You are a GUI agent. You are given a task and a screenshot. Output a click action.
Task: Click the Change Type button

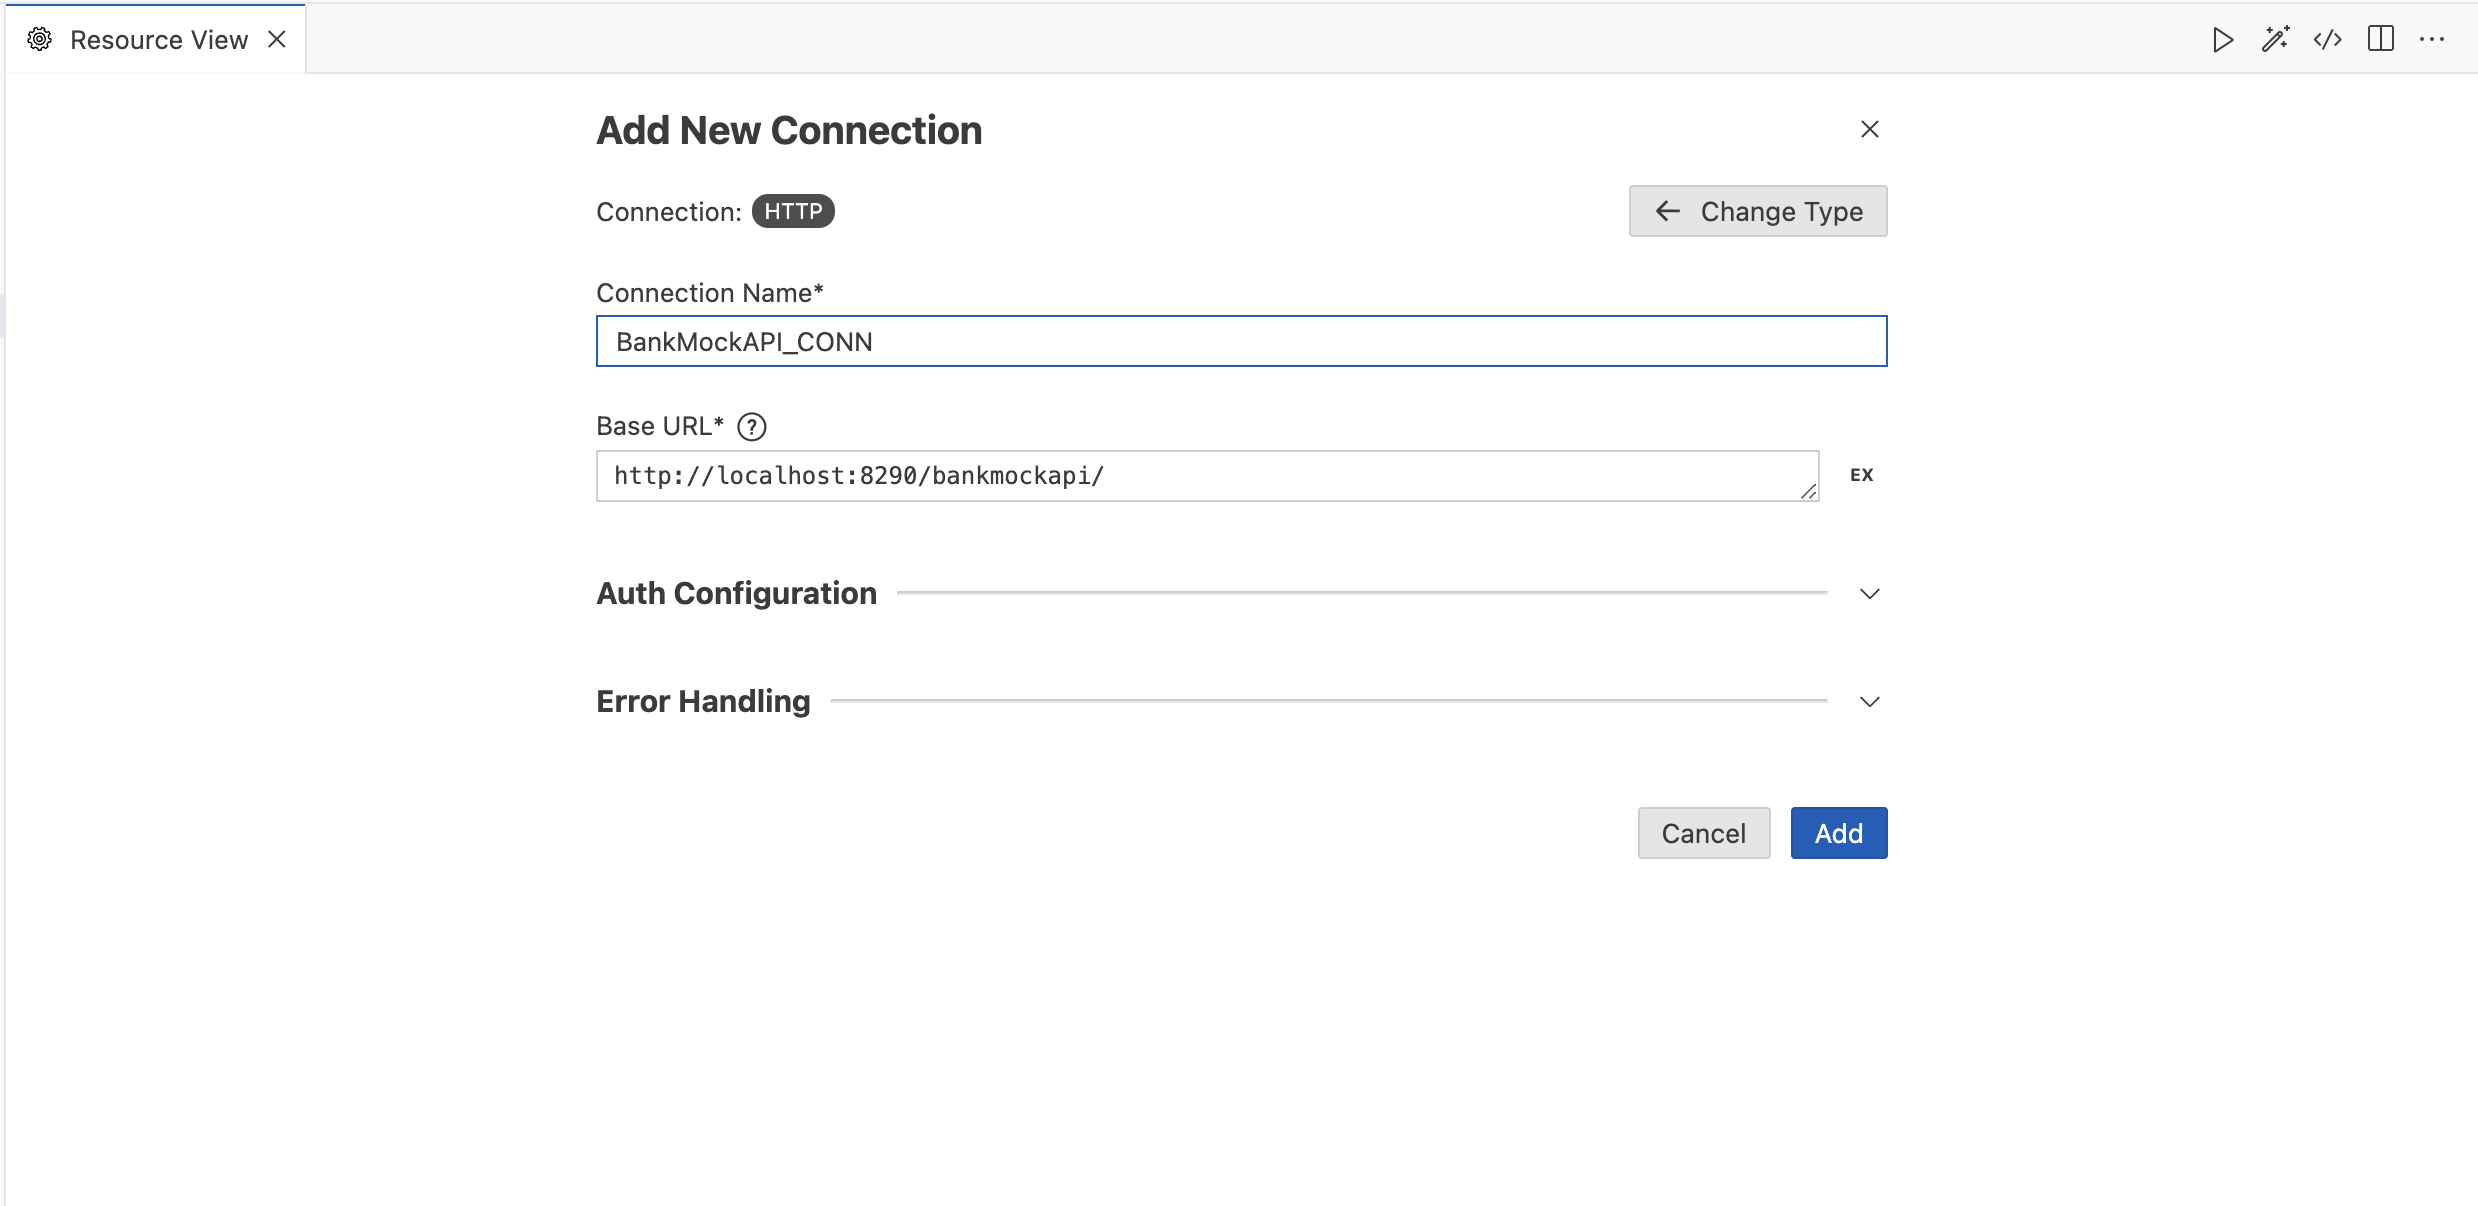(1758, 211)
